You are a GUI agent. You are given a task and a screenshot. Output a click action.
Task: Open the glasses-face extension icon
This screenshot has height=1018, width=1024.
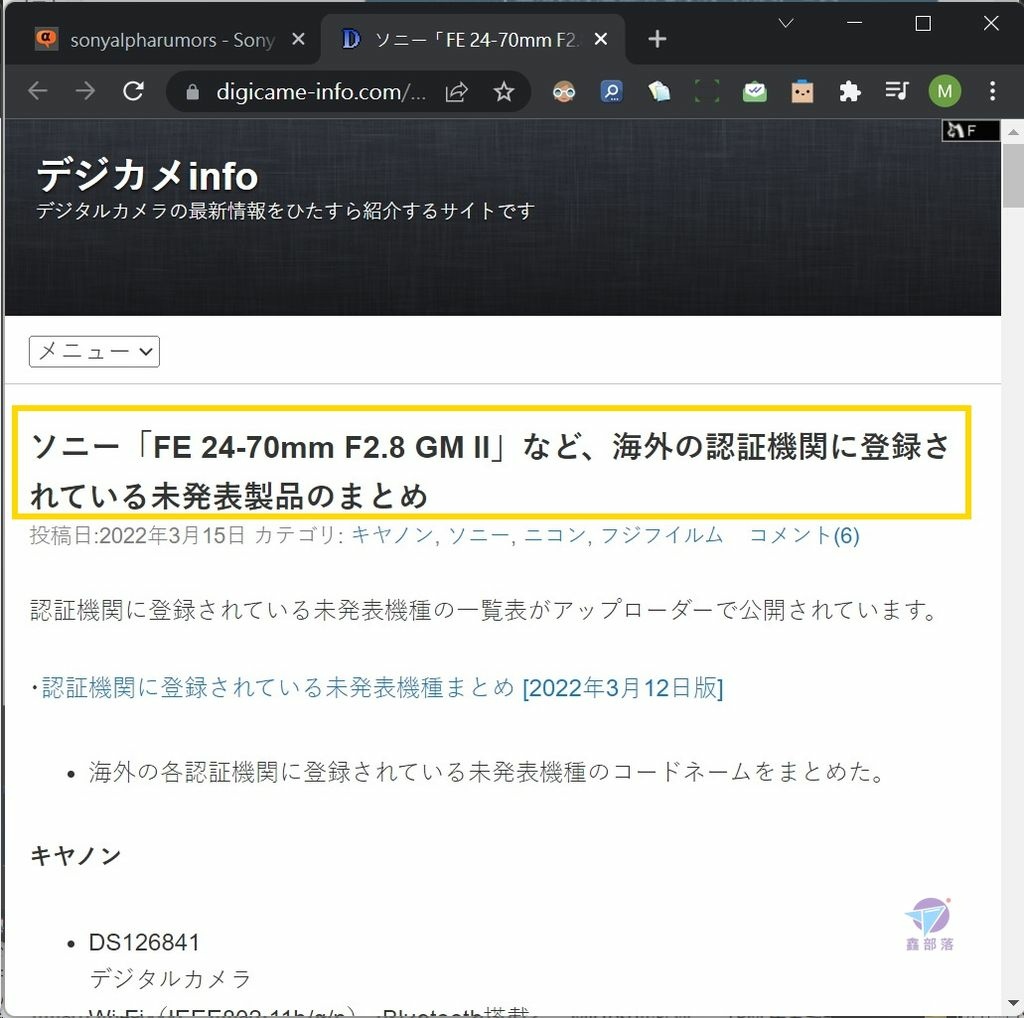564,91
